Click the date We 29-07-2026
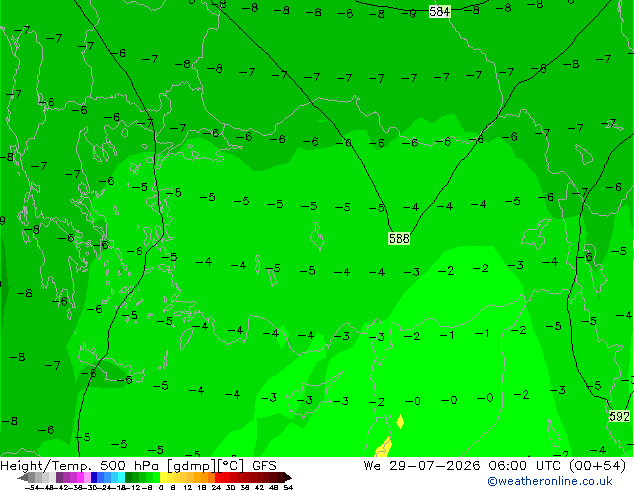 [x=422, y=466]
